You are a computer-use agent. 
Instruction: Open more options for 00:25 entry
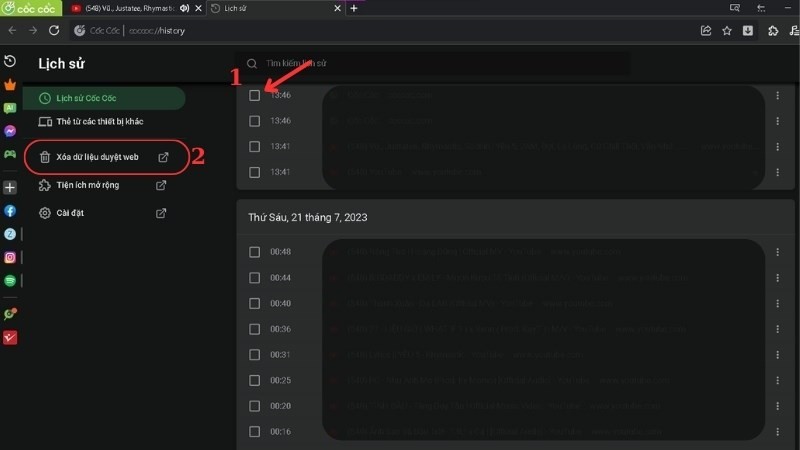tap(778, 381)
